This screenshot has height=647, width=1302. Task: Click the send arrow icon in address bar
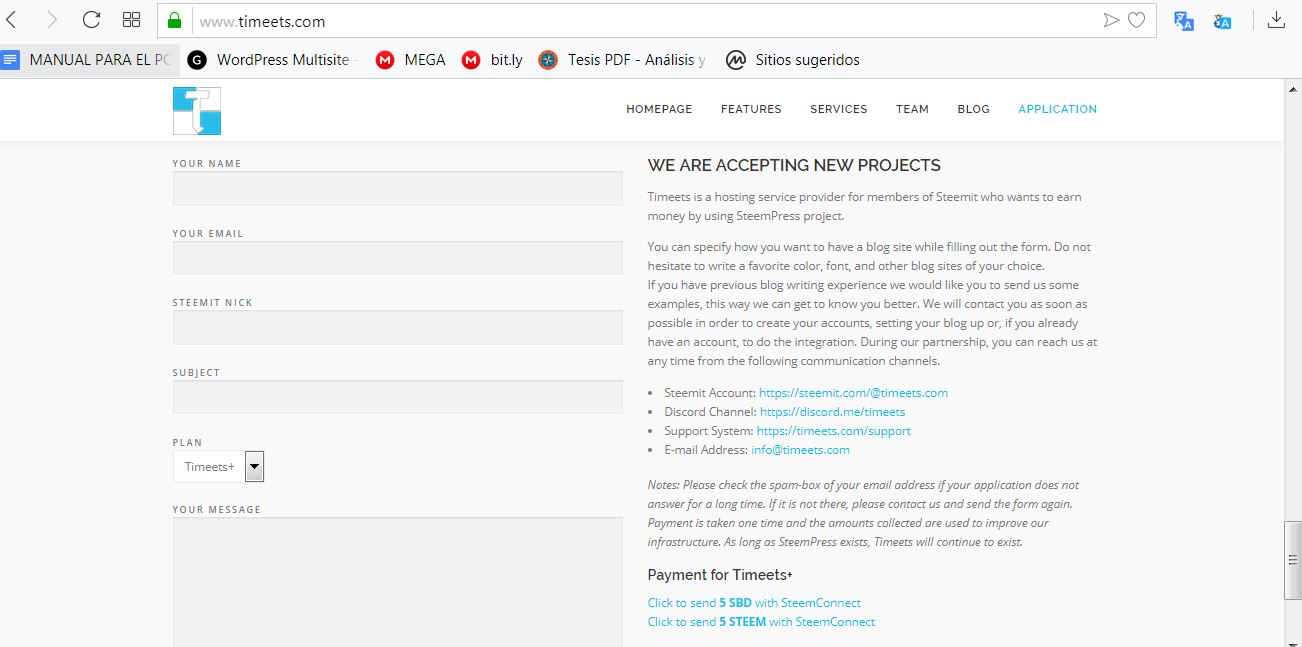(x=1111, y=20)
